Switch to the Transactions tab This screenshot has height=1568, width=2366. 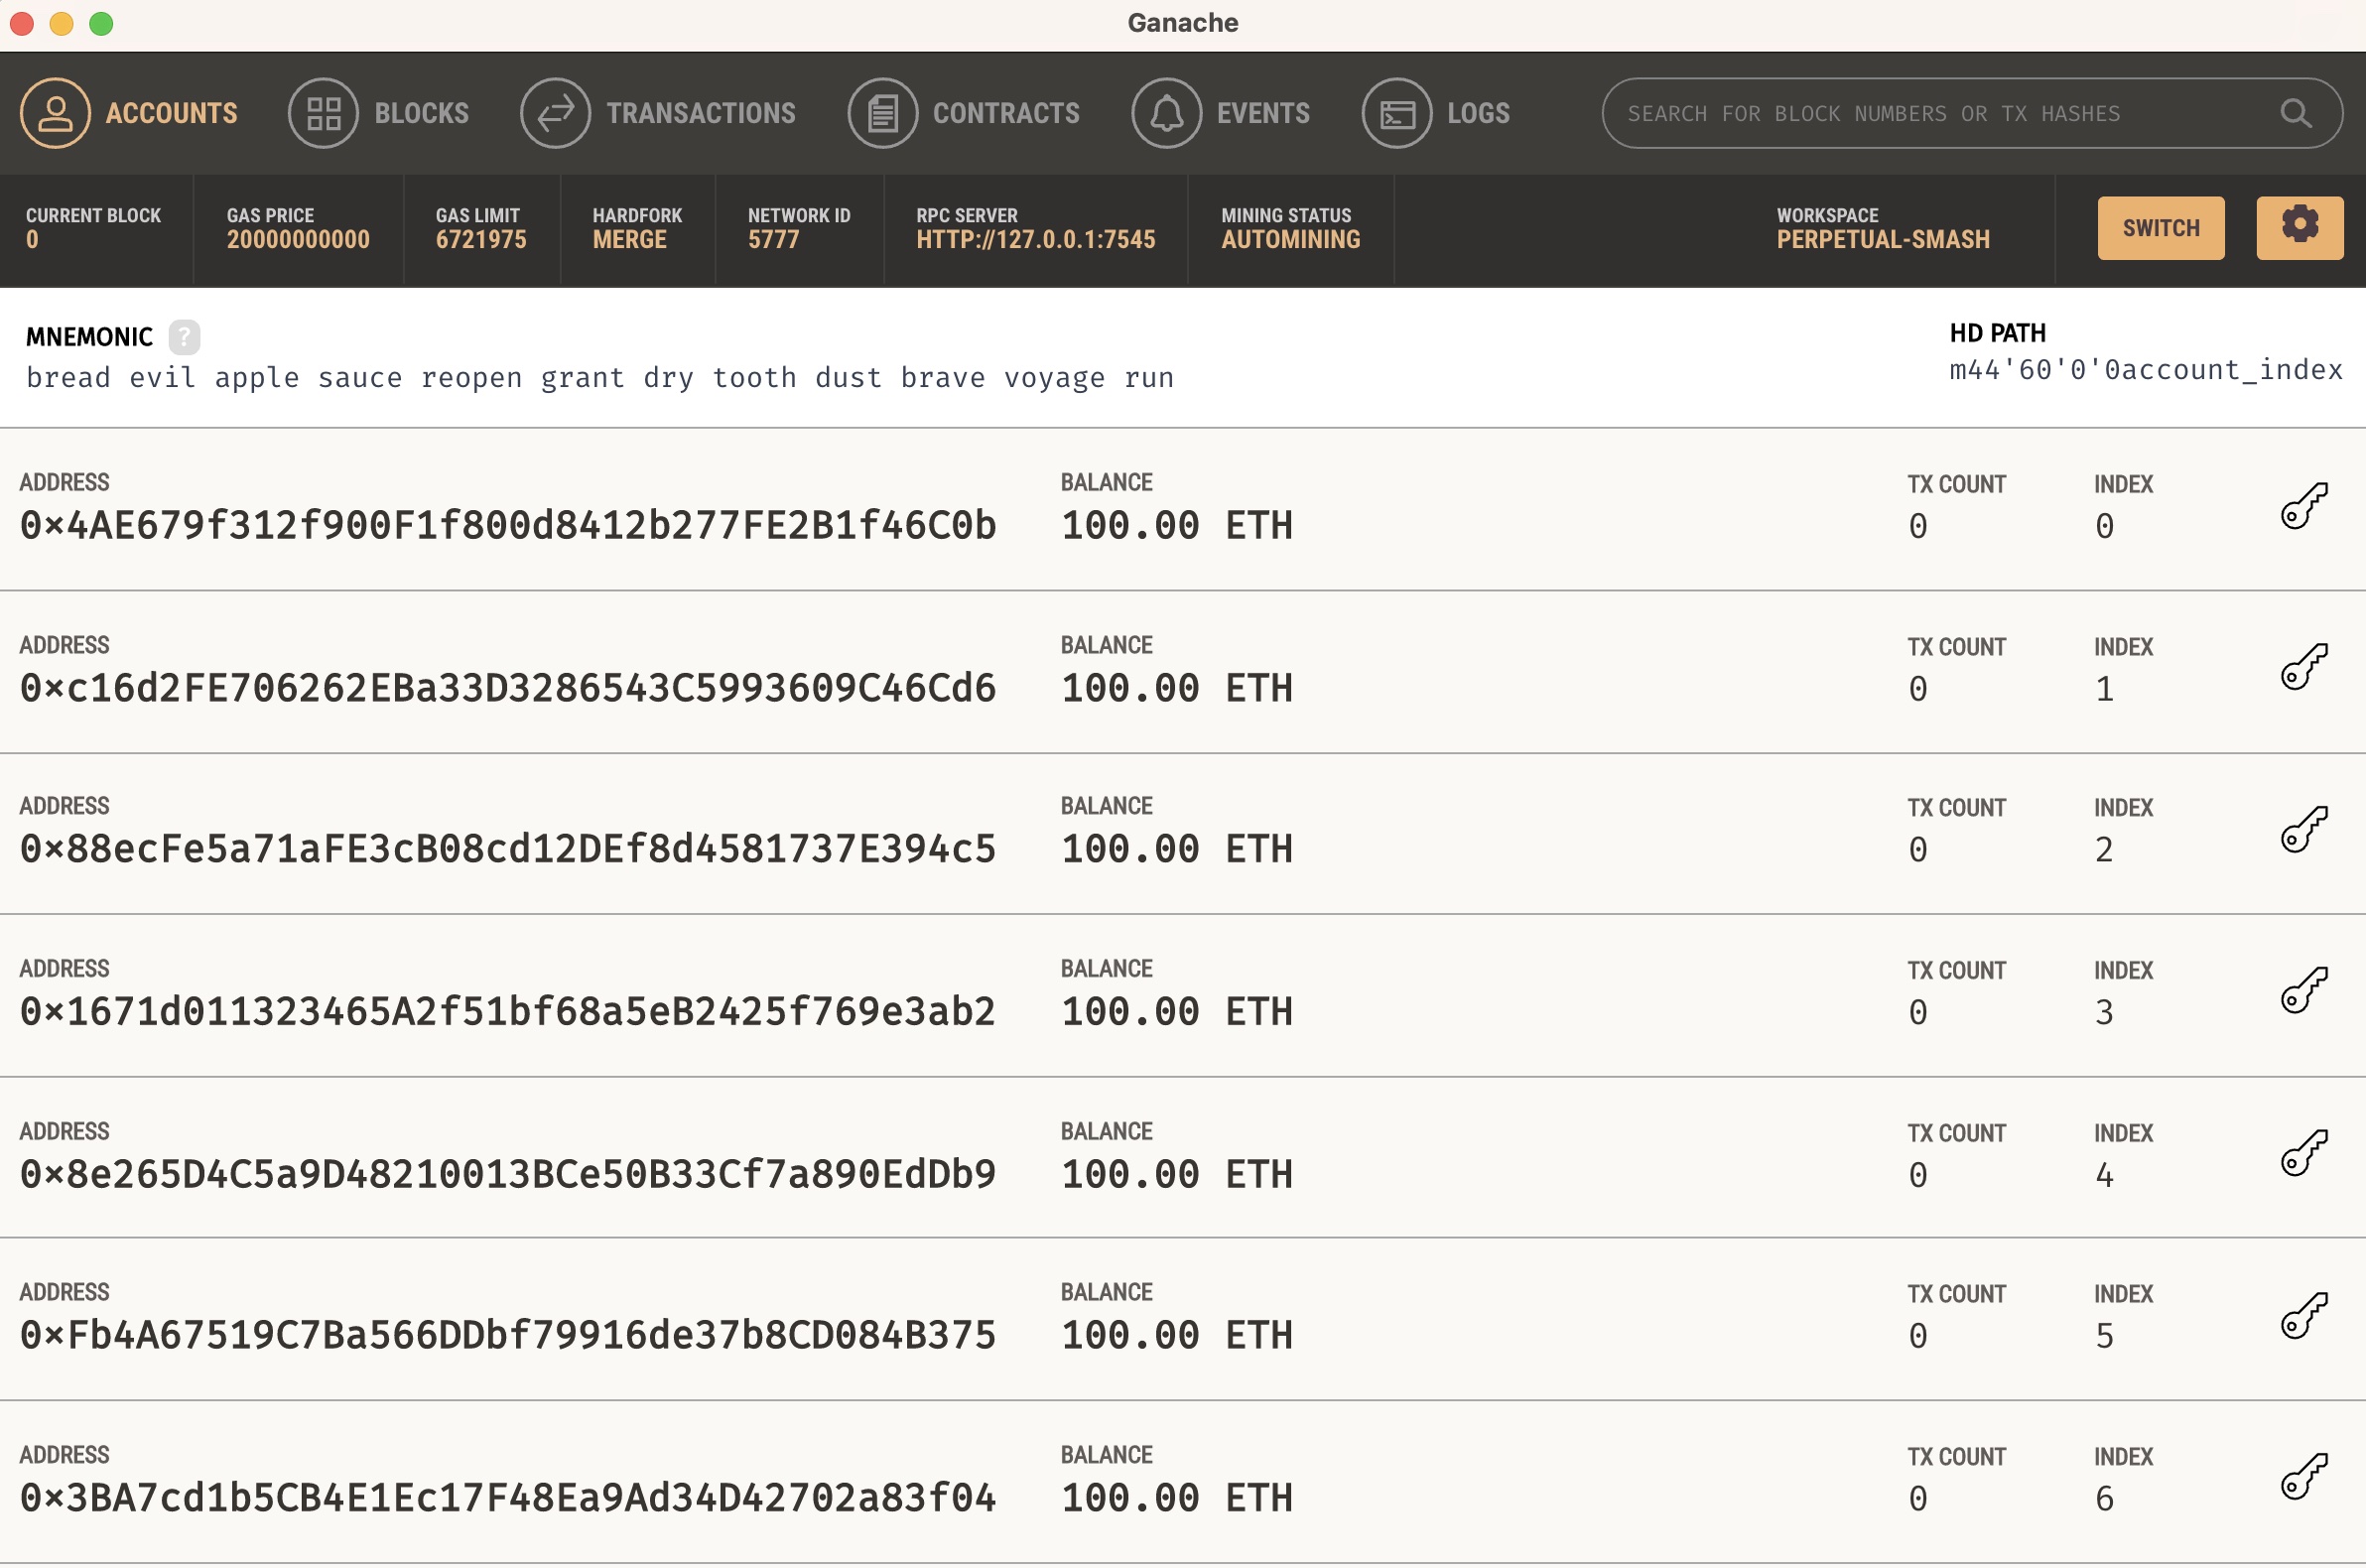tap(658, 113)
